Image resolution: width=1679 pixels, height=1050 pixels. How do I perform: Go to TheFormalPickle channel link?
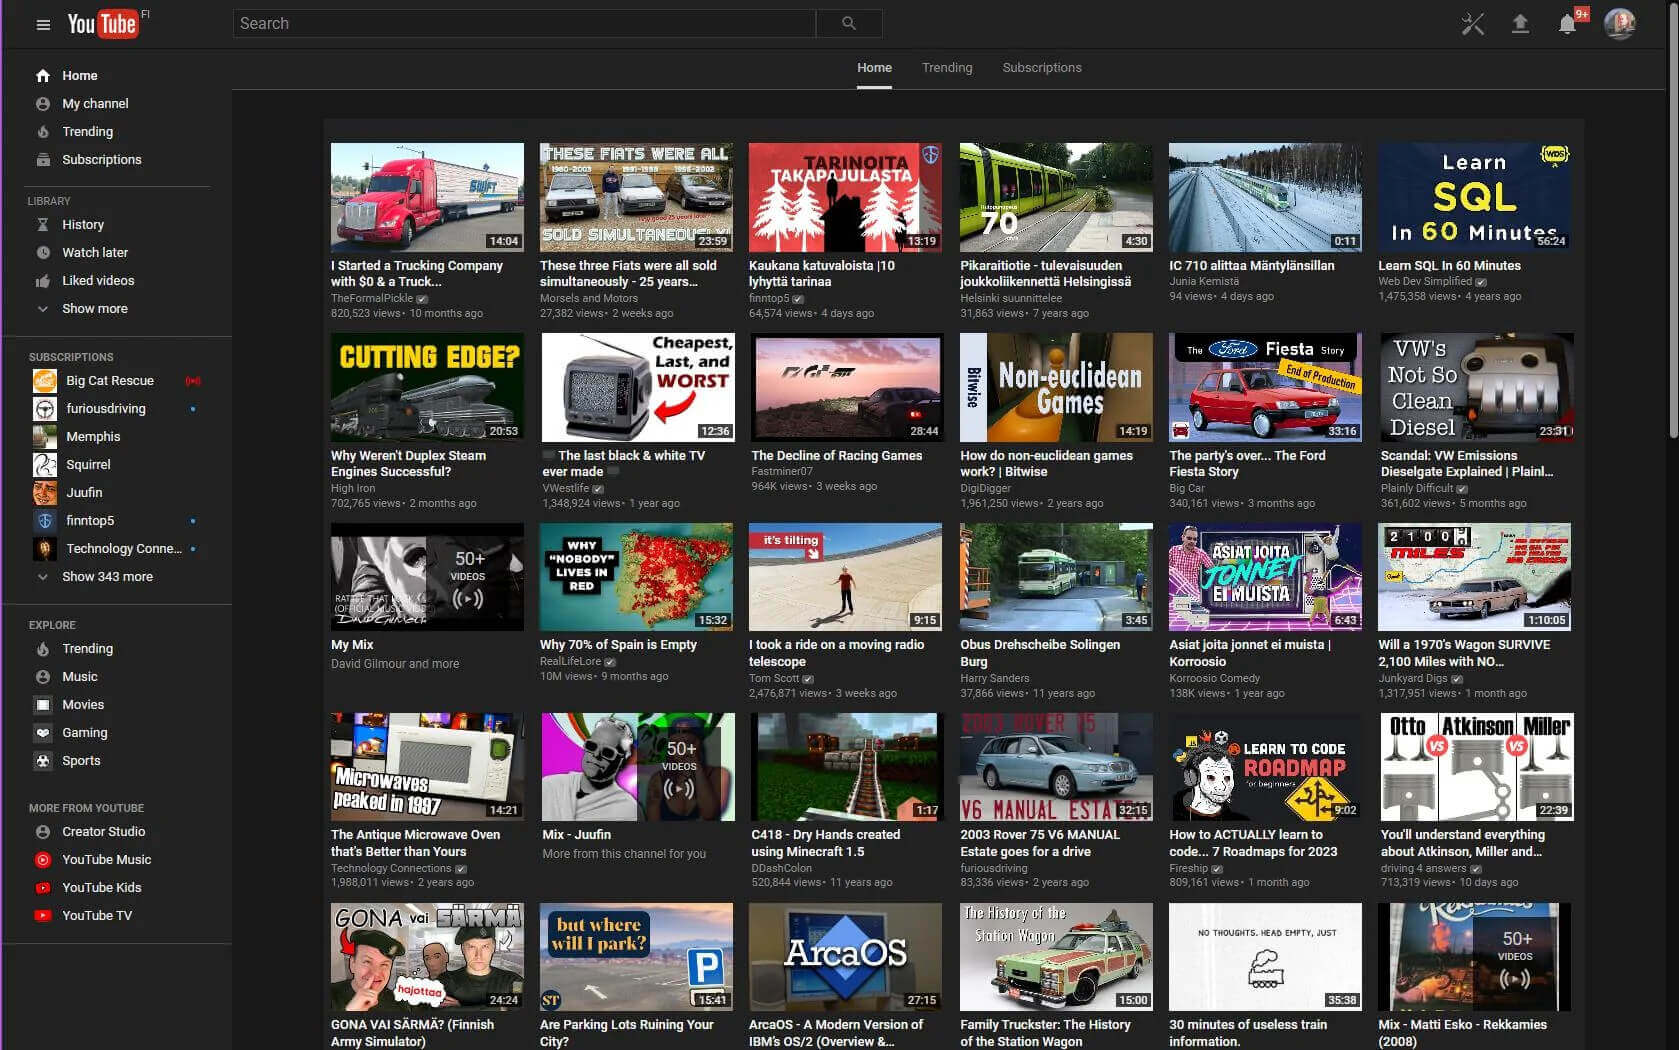click(x=372, y=298)
